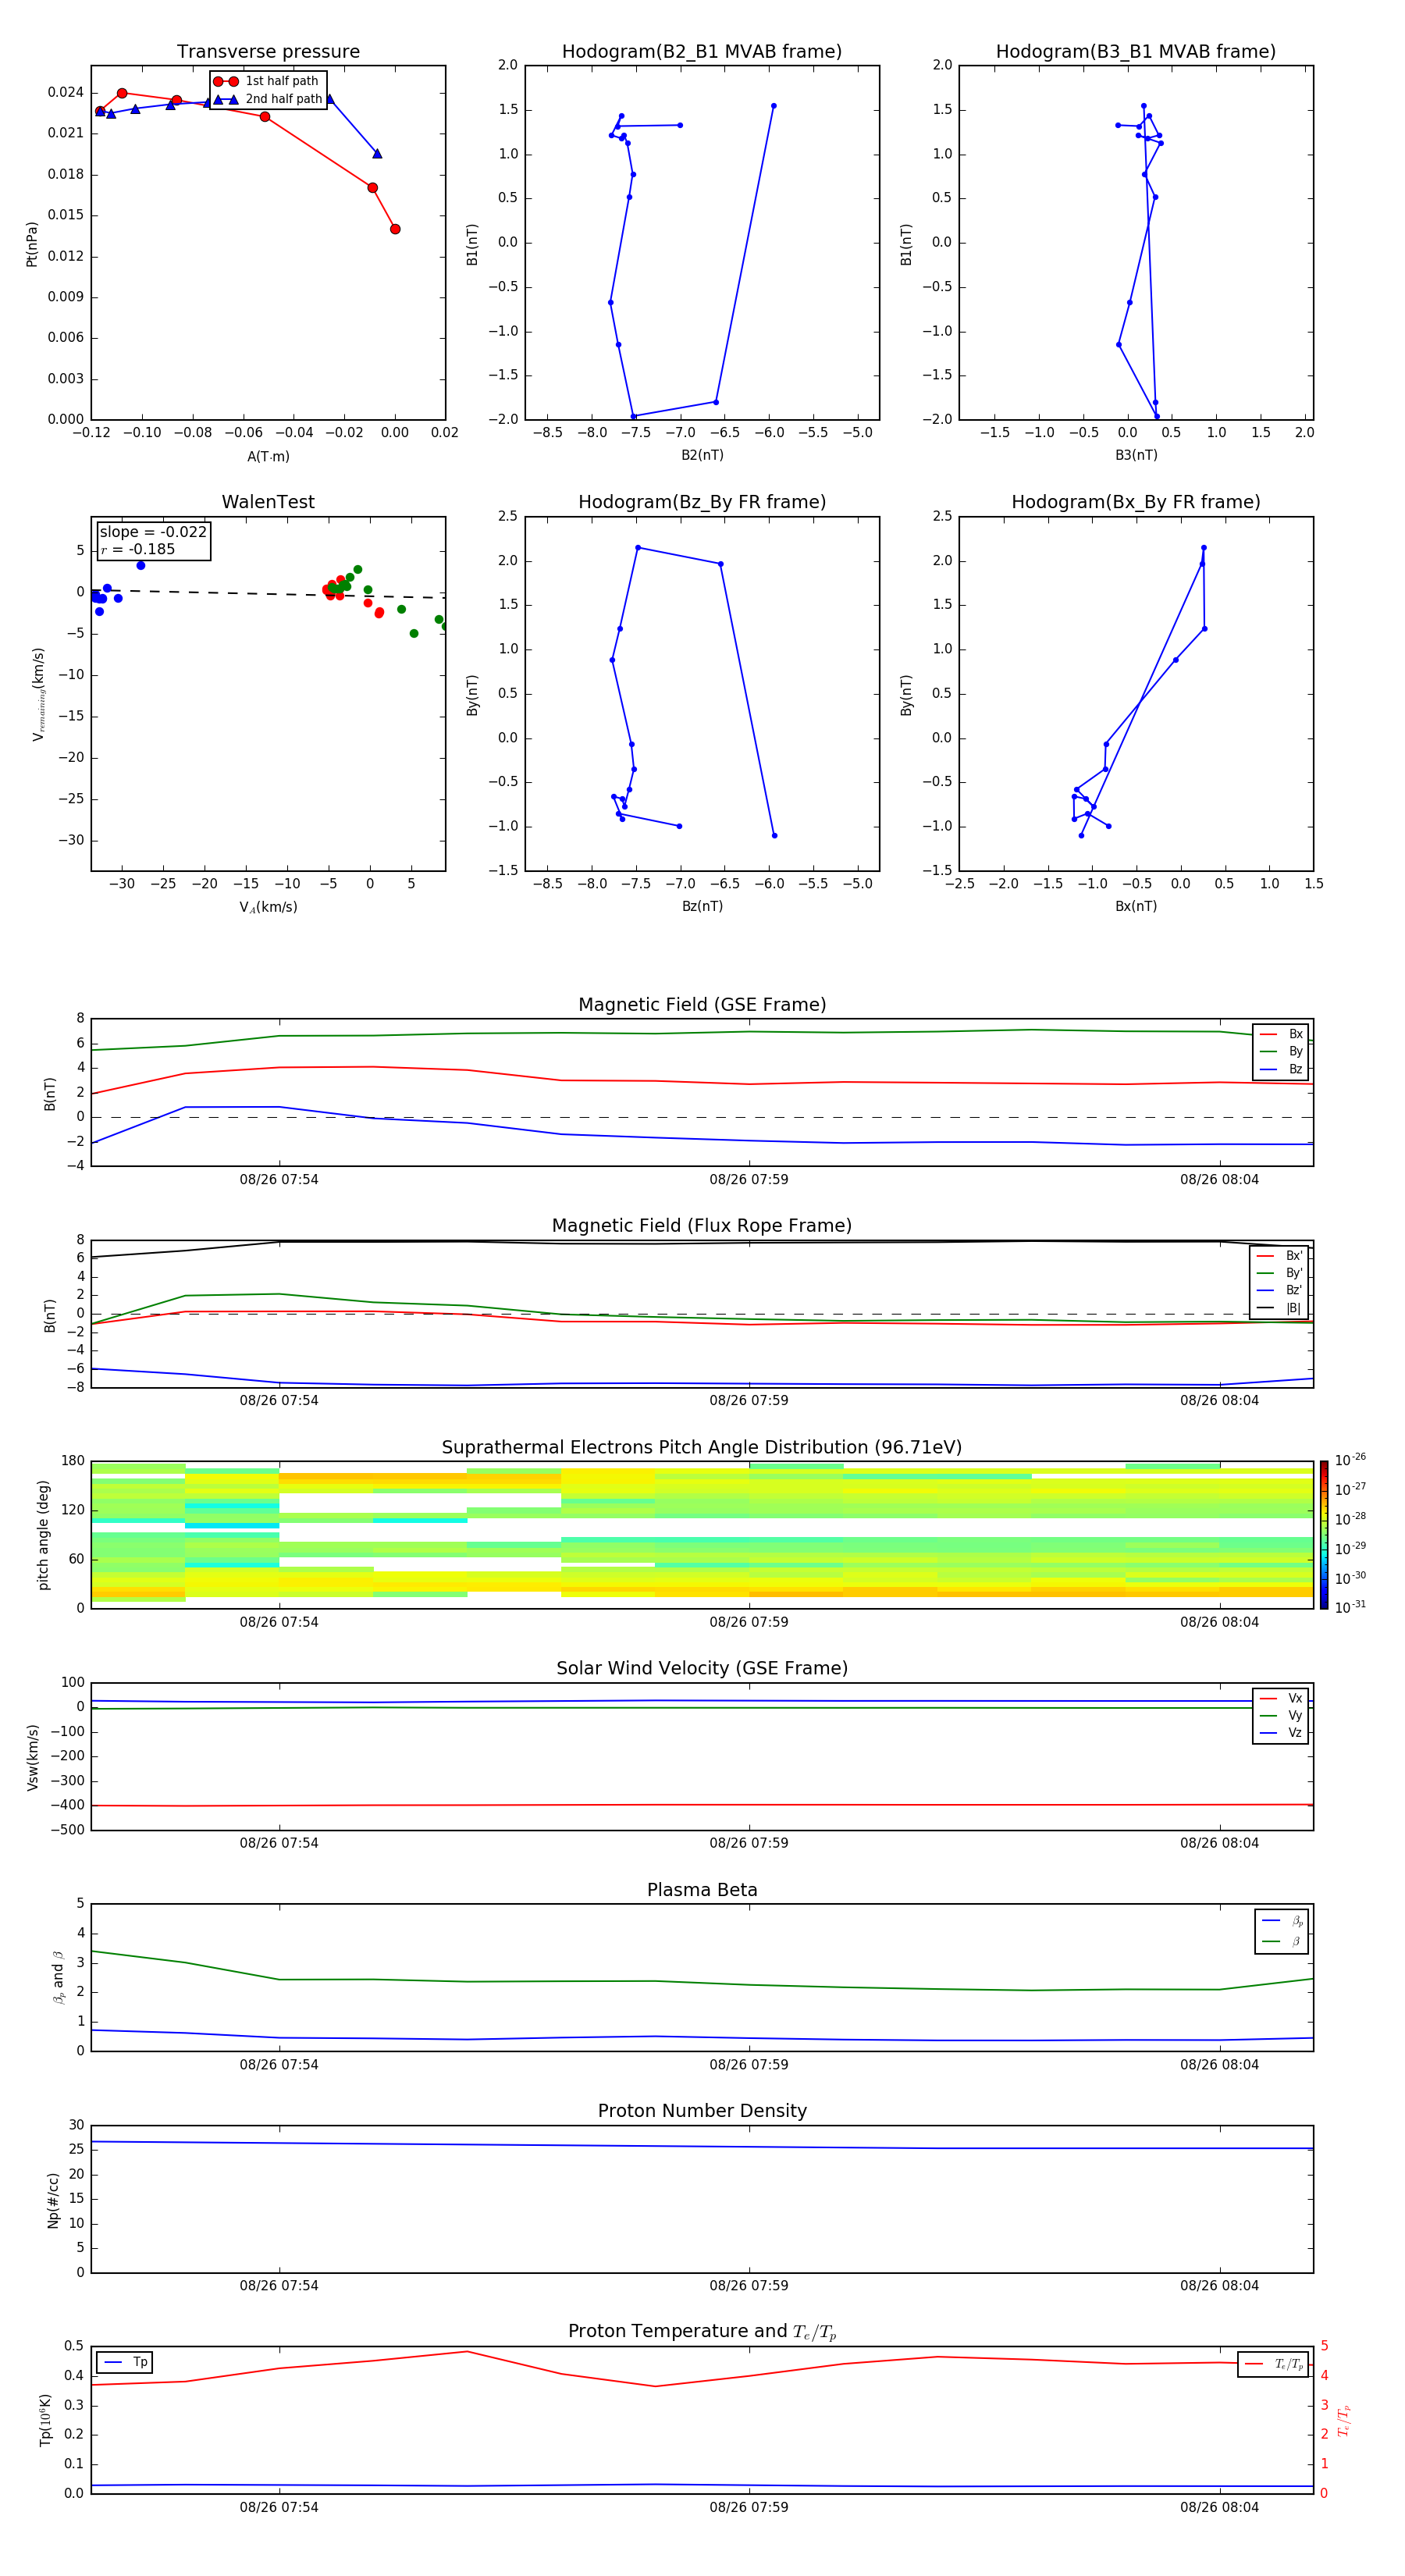The image size is (1405, 2576).
Task: Select the '1st half path' legend entry
Action: (267, 81)
